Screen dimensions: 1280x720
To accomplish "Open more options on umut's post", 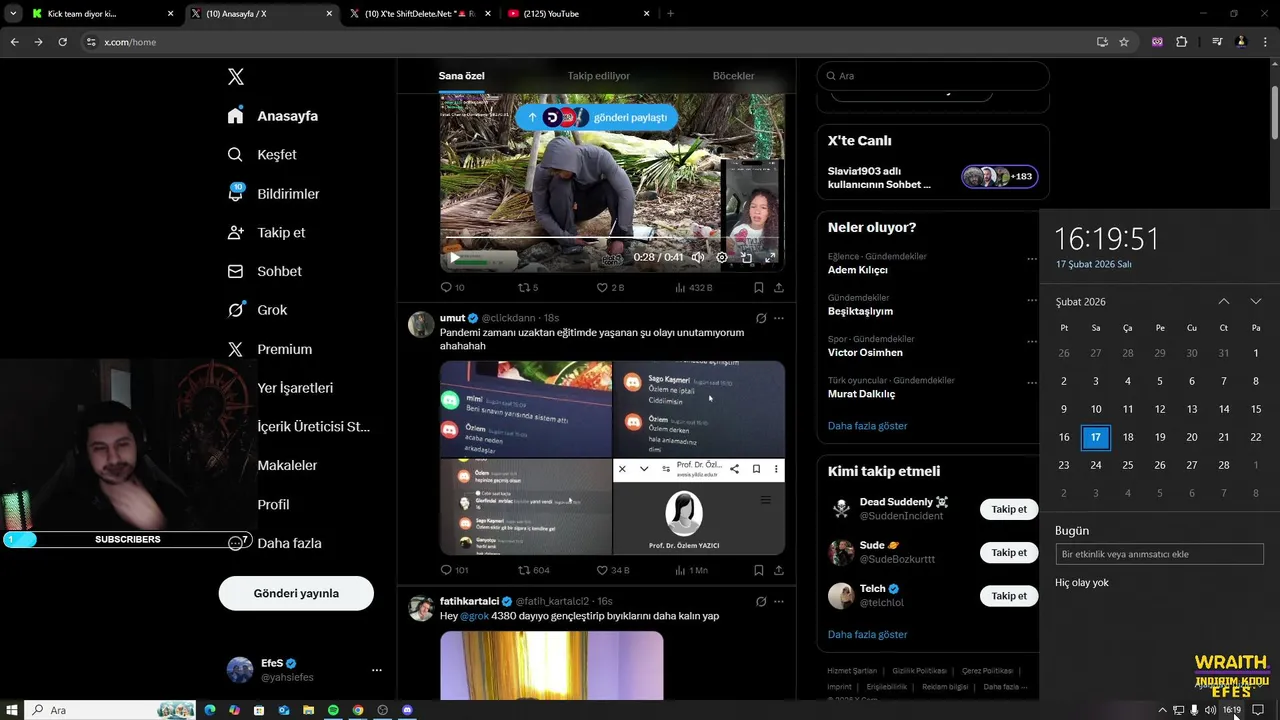I will [779, 318].
